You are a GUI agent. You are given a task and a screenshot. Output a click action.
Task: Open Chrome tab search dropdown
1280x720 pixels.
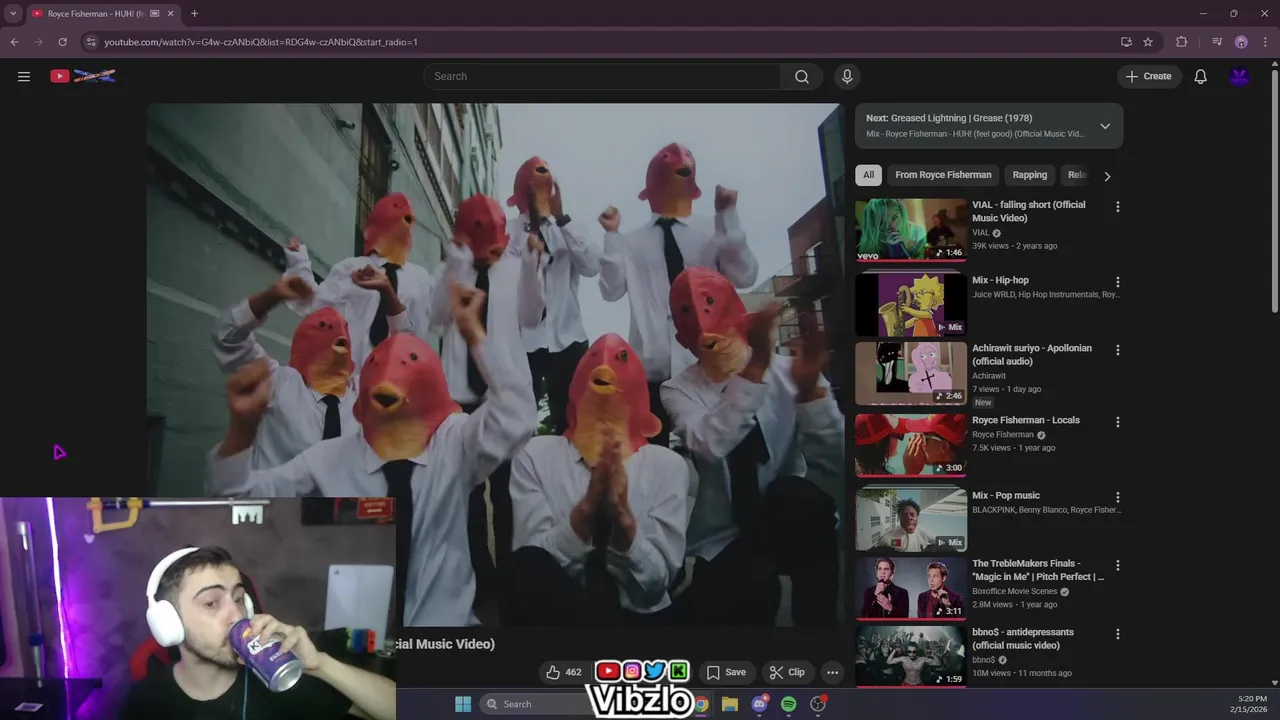click(x=13, y=13)
